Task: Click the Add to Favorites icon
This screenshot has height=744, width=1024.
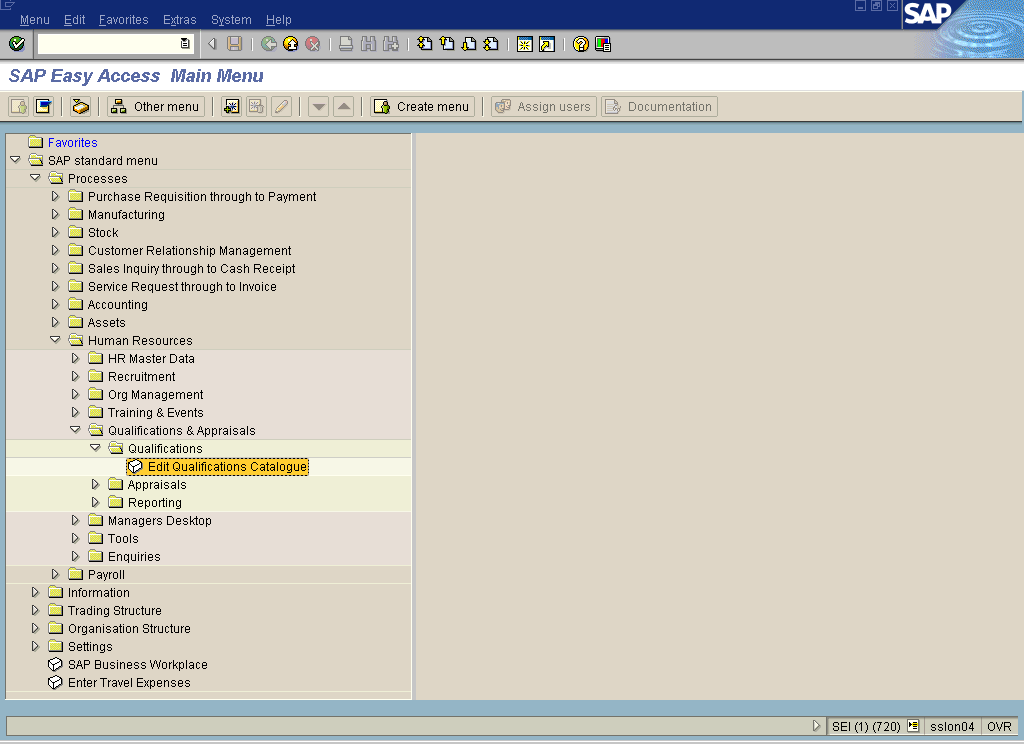Action: click(231, 107)
